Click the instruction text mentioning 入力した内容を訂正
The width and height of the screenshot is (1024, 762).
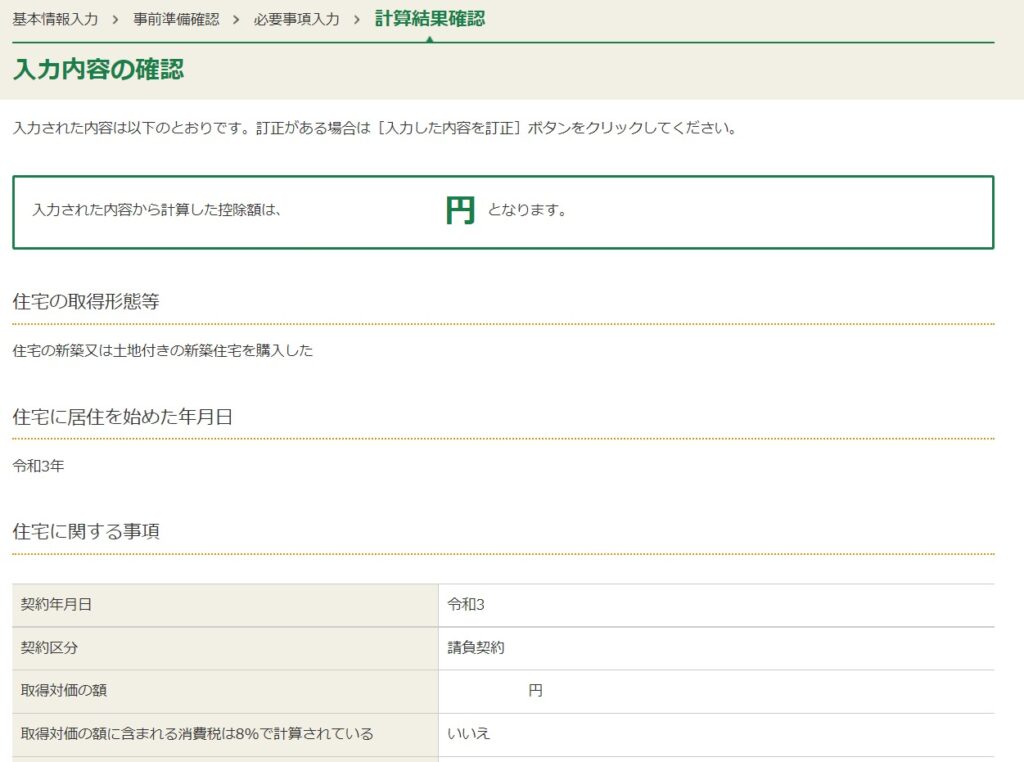[x=375, y=128]
